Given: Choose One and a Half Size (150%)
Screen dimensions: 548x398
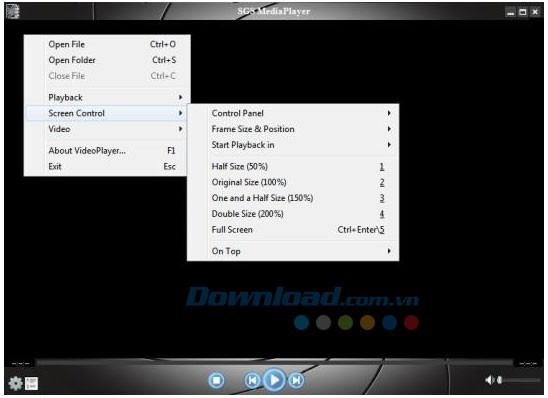Looking at the screenshot, I should [x=293, y=198].
